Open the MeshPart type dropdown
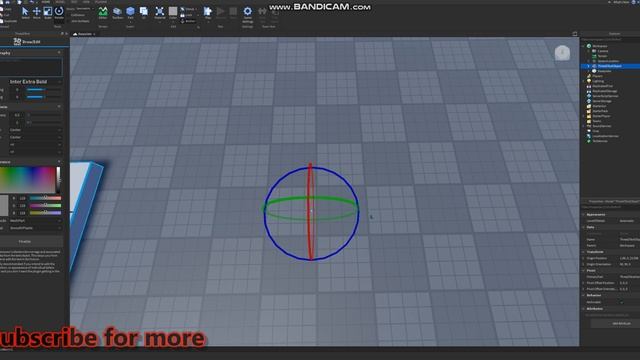The width and height of the screenshot is (640, 360). click(x=35, y=220)
